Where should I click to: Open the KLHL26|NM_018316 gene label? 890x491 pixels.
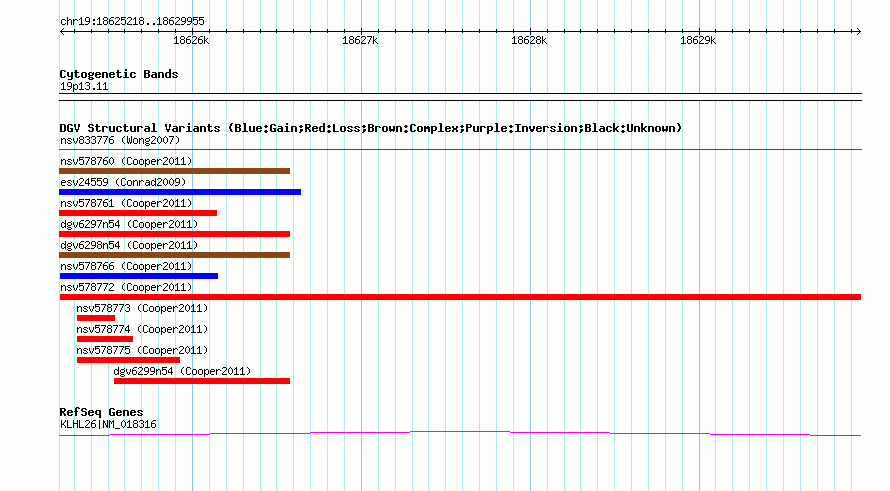point(108,425)
